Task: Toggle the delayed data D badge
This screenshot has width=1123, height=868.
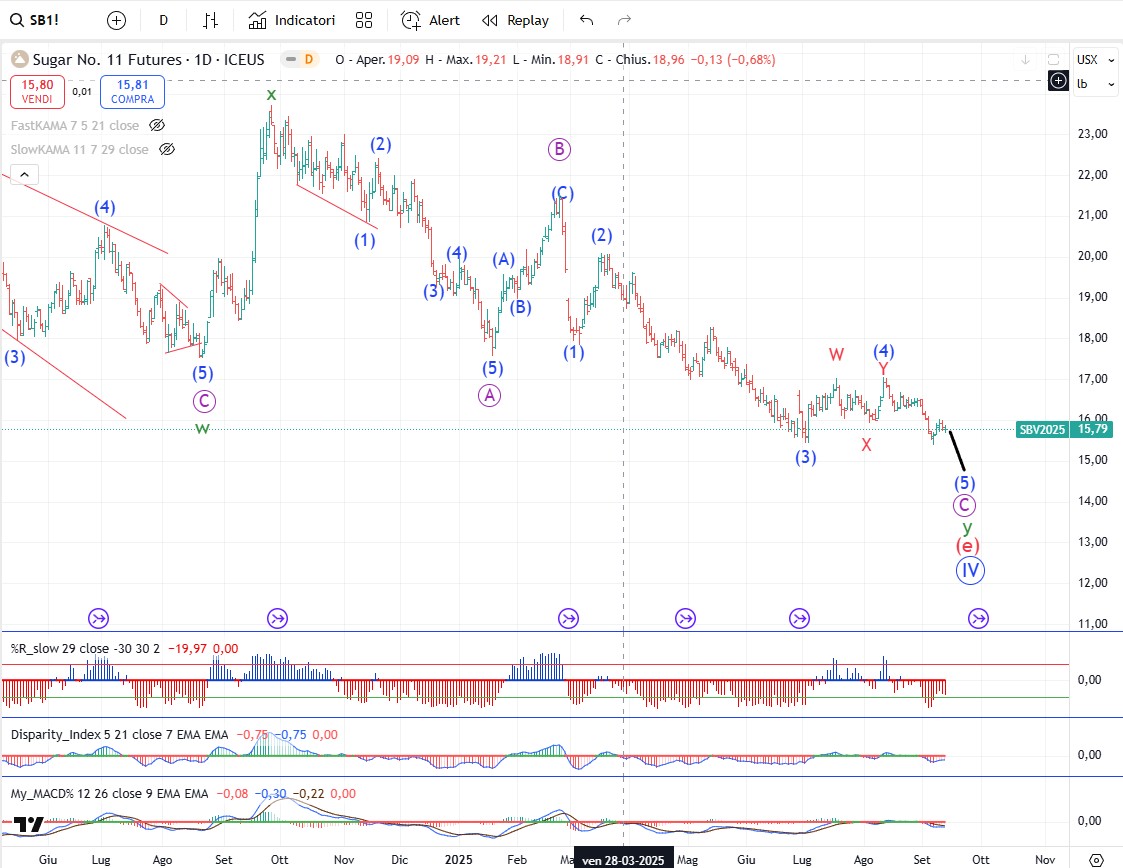Action: pyautogui.click(x=309, y=60)
